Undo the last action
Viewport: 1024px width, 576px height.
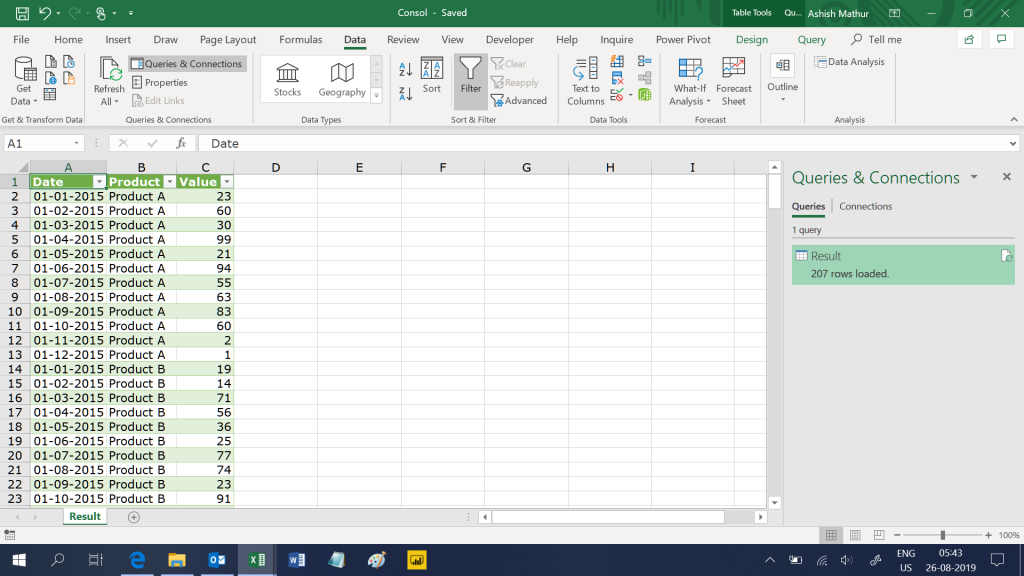pyautogui.click(x=44, y=13)
